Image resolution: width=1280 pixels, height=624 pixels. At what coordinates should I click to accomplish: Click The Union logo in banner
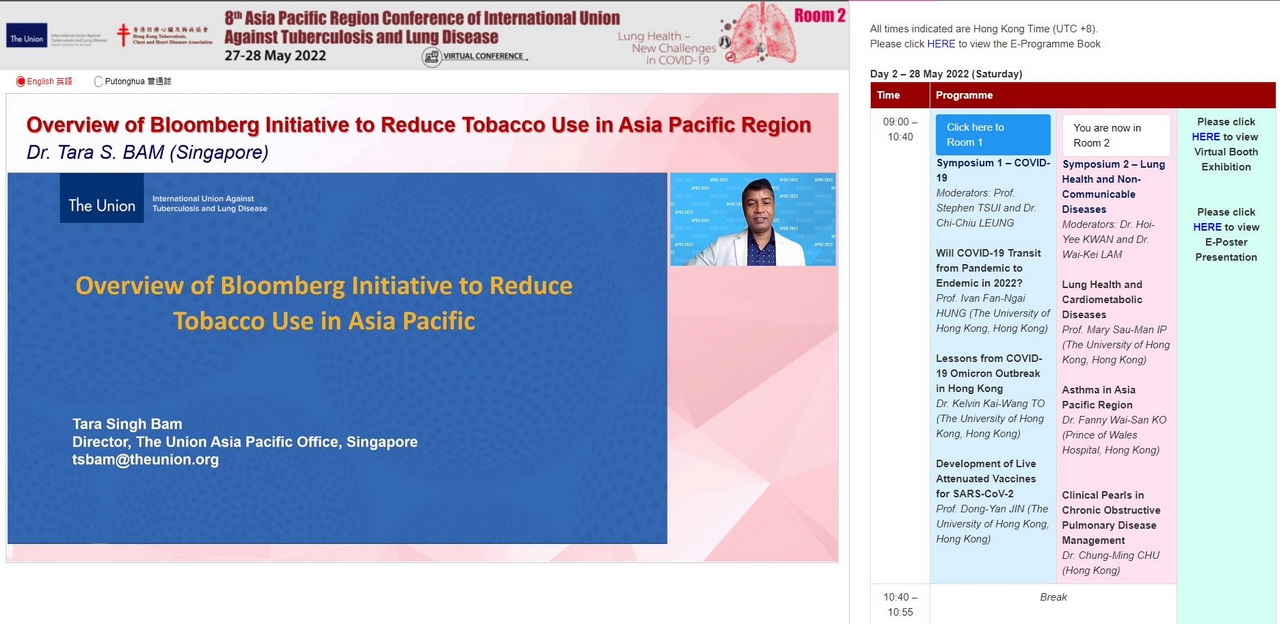pyautogui.click(x=27, y=38)
